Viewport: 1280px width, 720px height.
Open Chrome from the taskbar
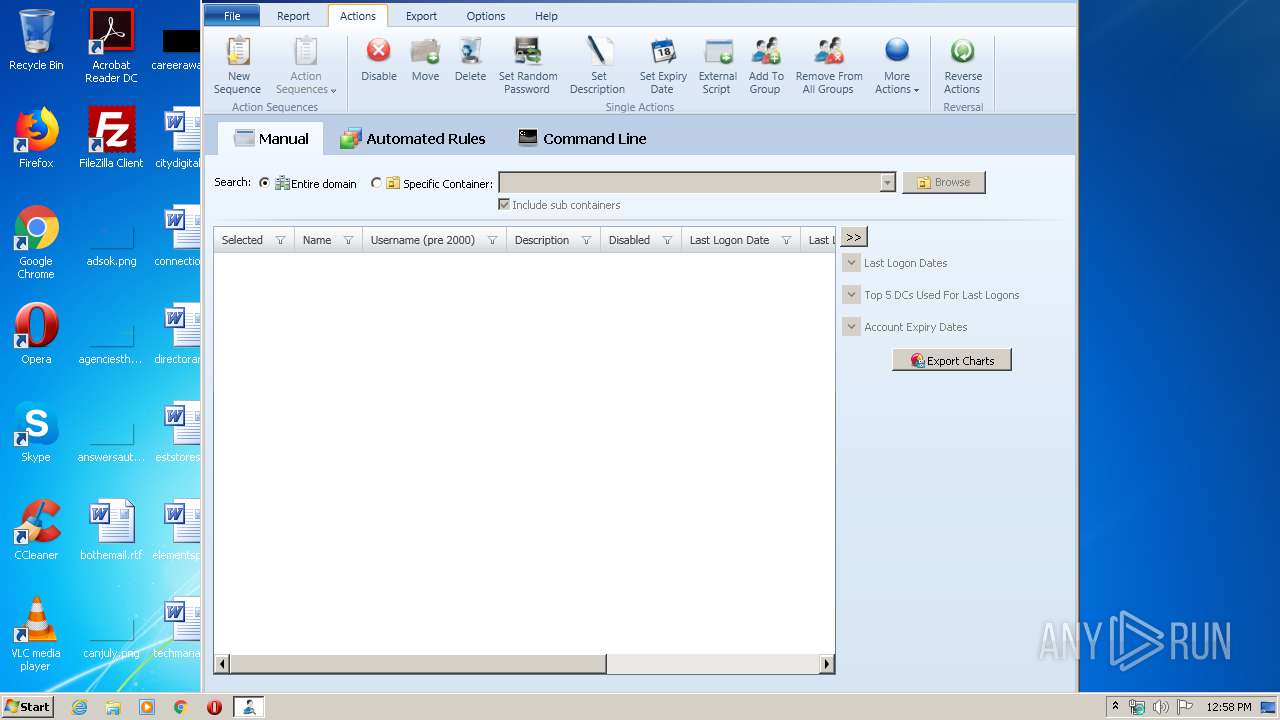pyautogui.click(x=180, y=707)
